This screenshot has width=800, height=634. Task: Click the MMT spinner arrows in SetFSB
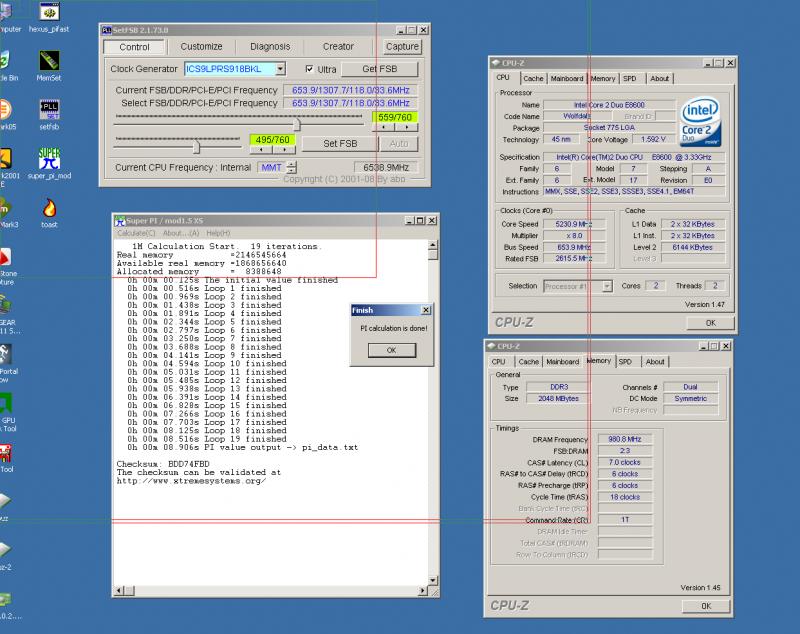pos(291,167)
